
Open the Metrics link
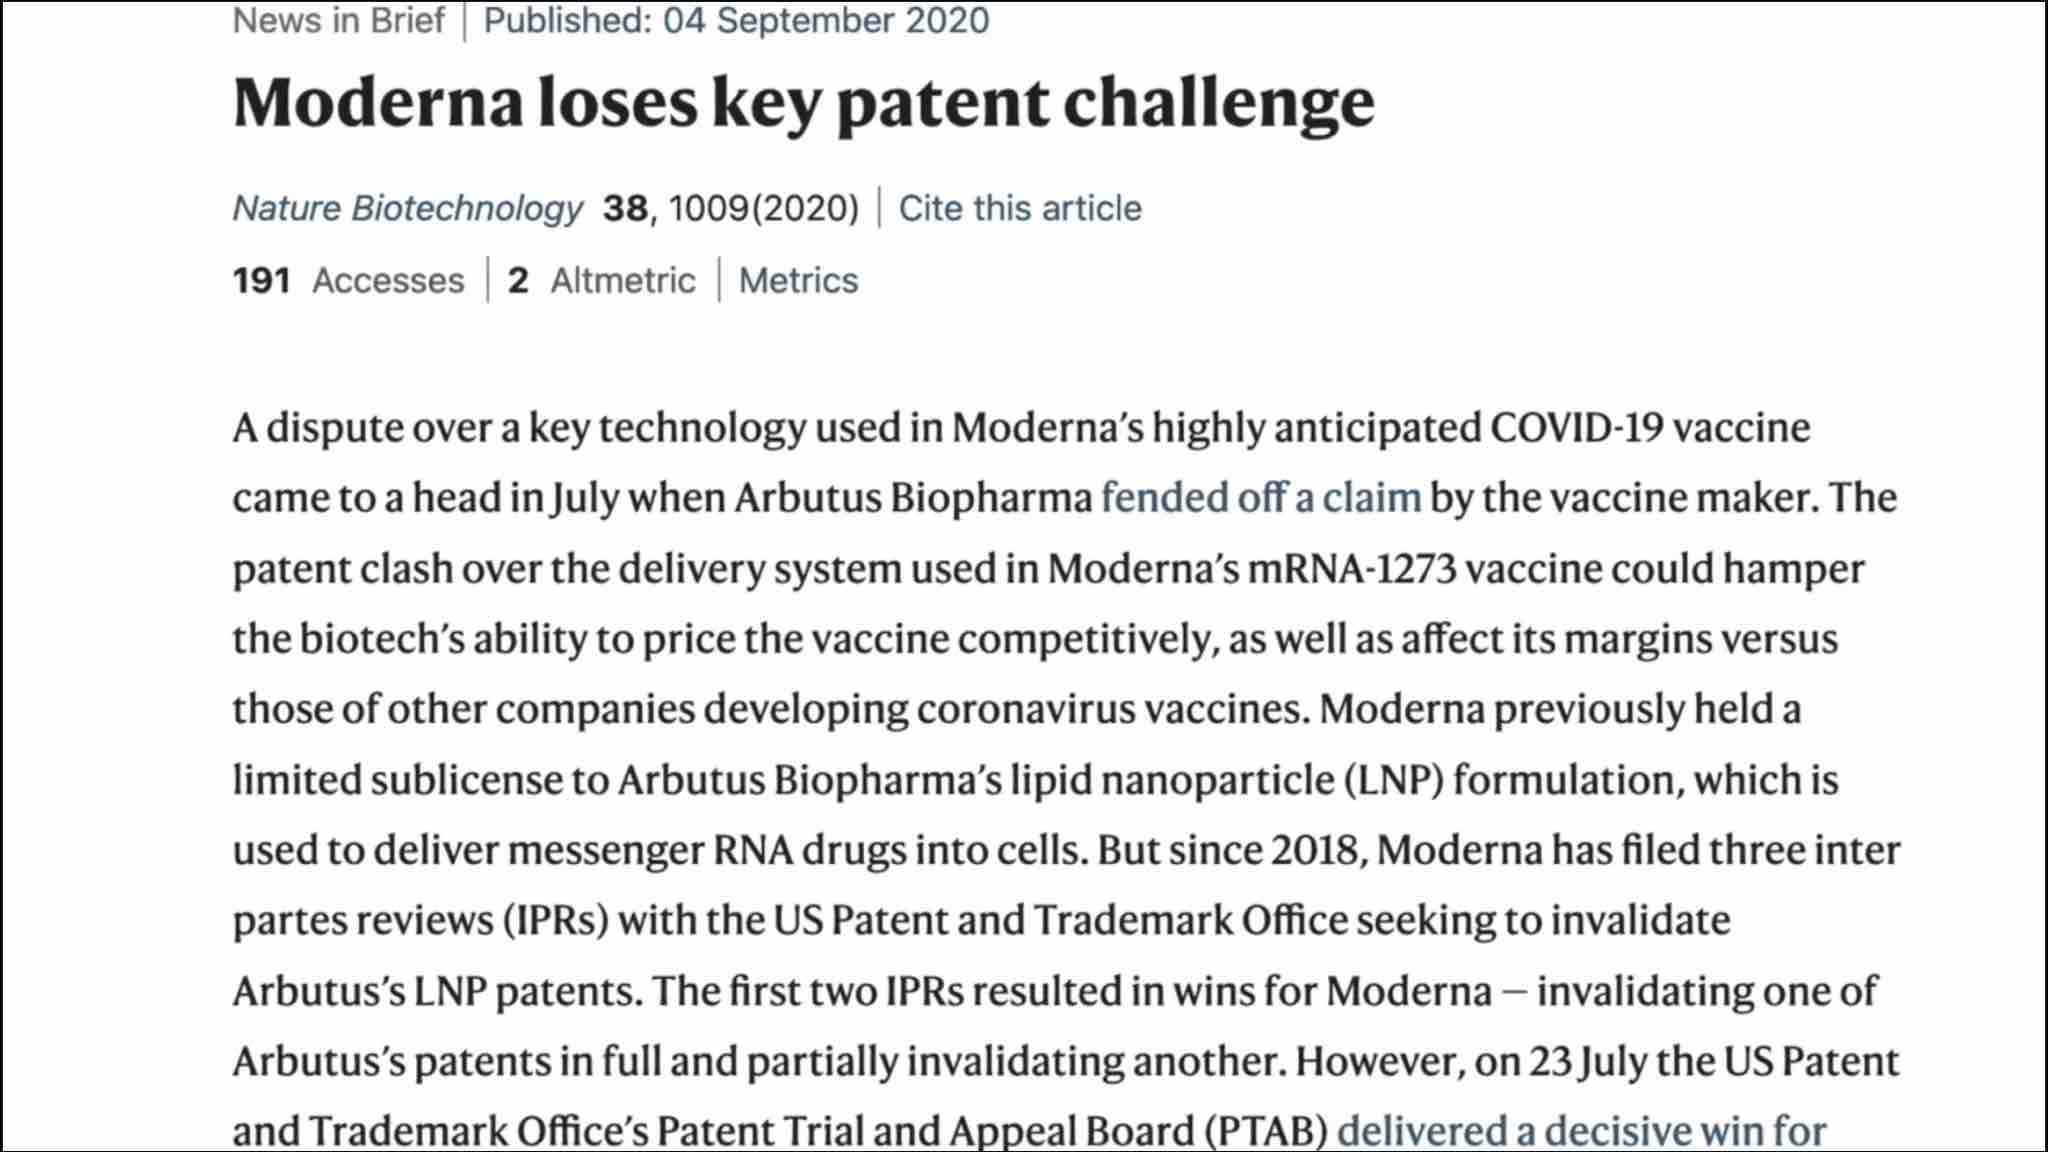point(798,280)
